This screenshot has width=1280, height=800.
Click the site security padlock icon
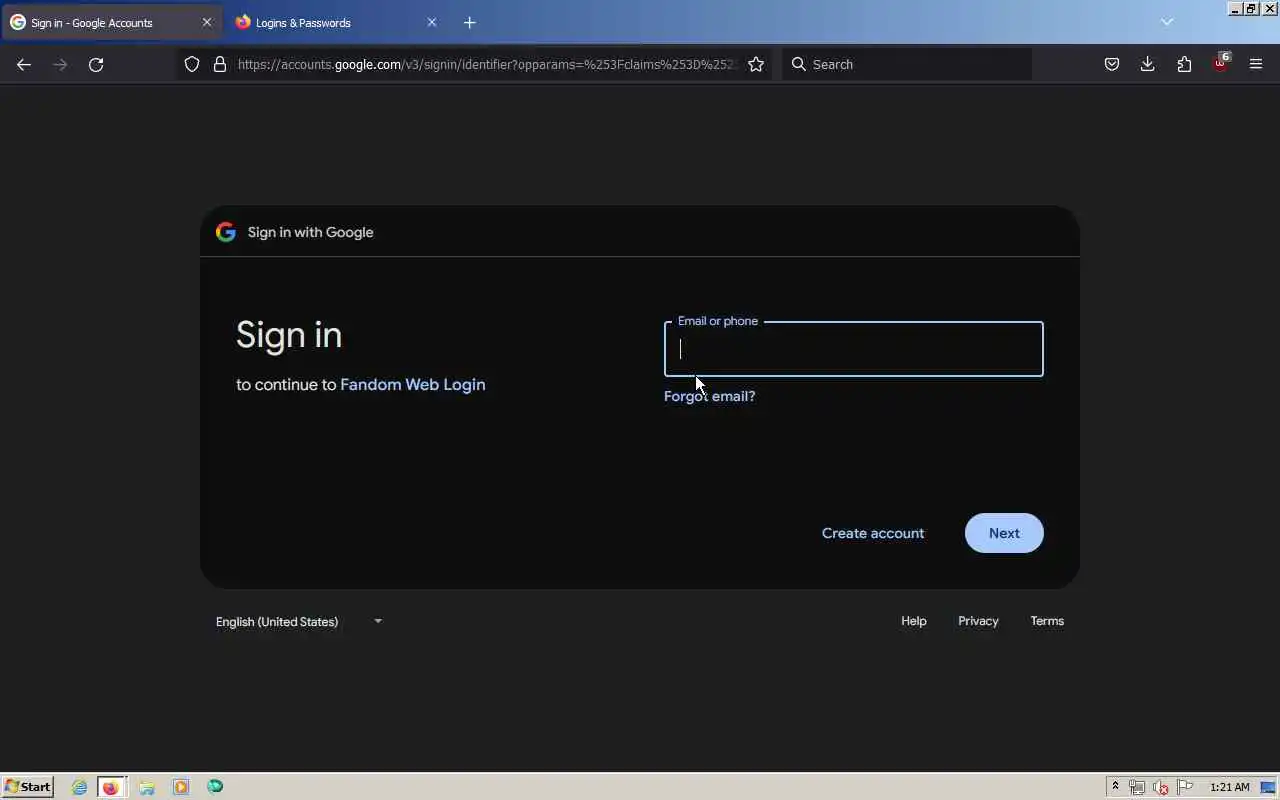coord(220,64)
